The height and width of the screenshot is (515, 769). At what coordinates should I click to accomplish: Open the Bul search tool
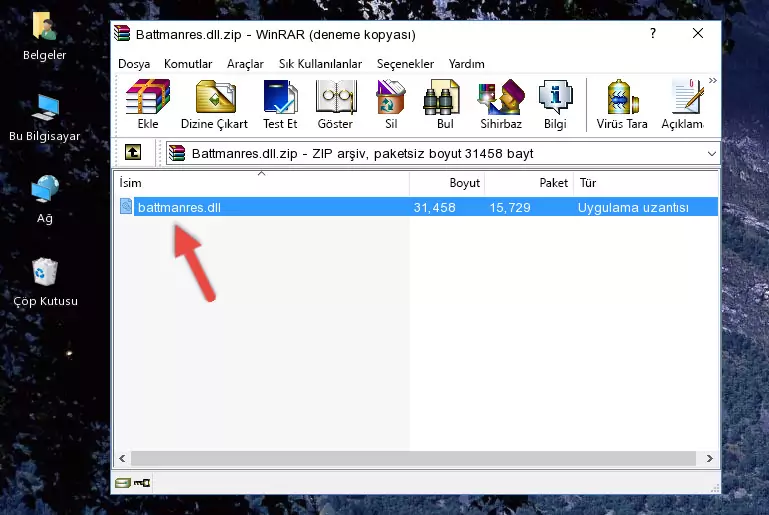(444, 104)
